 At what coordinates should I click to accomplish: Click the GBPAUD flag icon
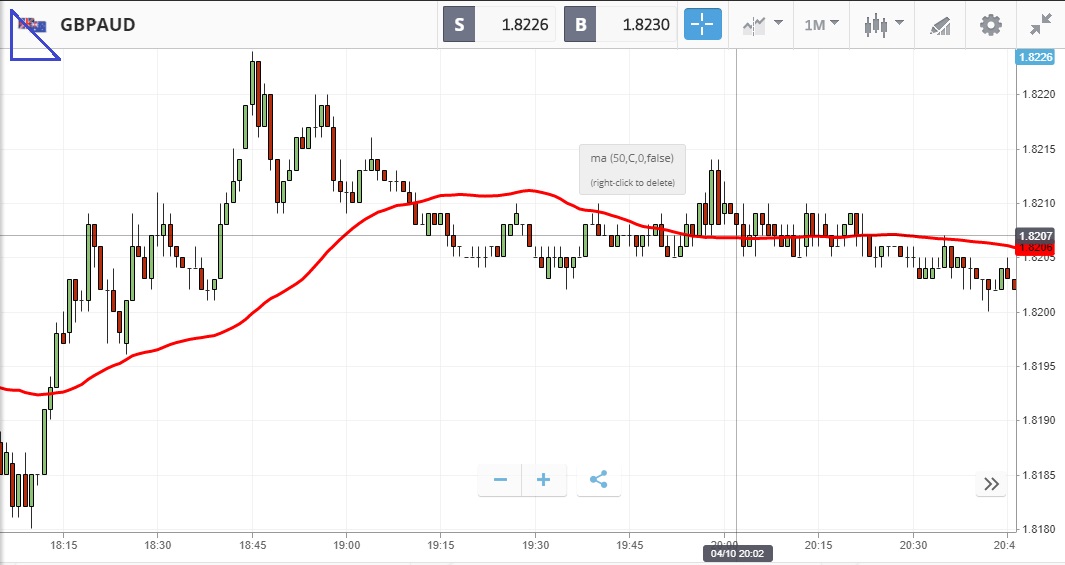tap(32, 25)
